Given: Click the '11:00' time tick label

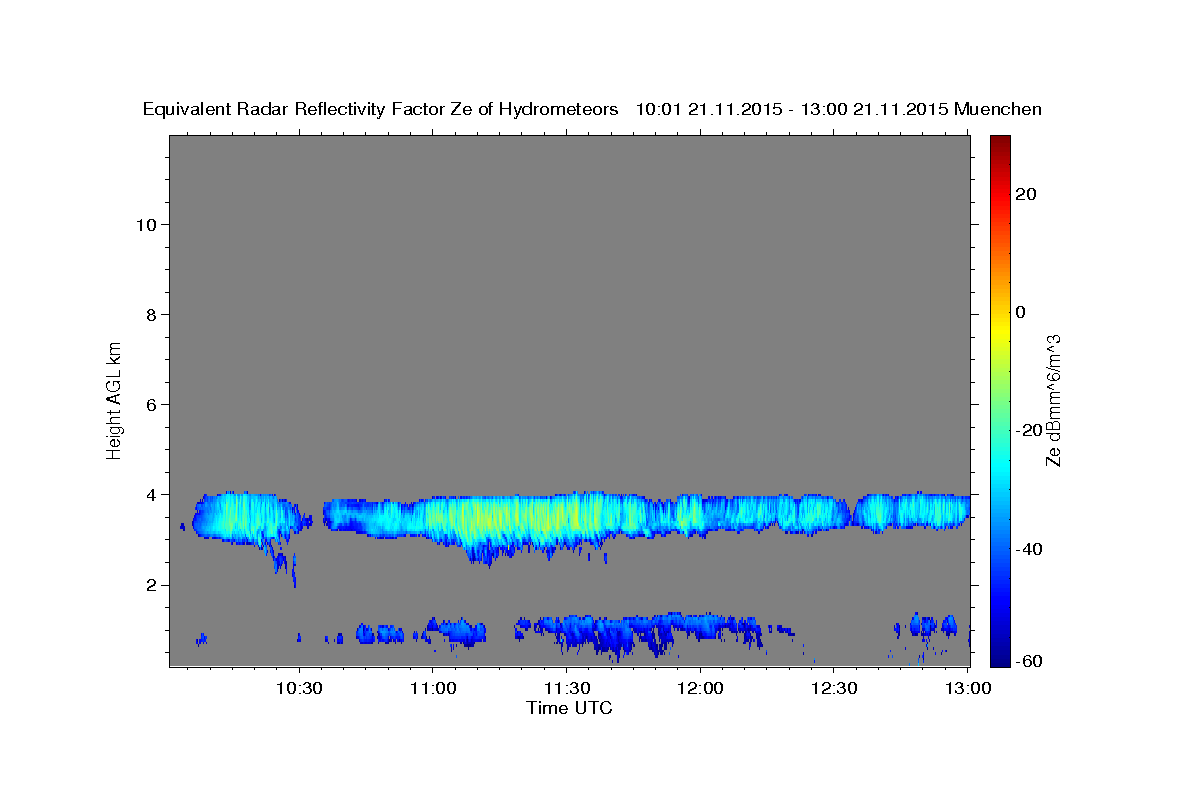Looking at the screenshot, I should tap(432, 688).
